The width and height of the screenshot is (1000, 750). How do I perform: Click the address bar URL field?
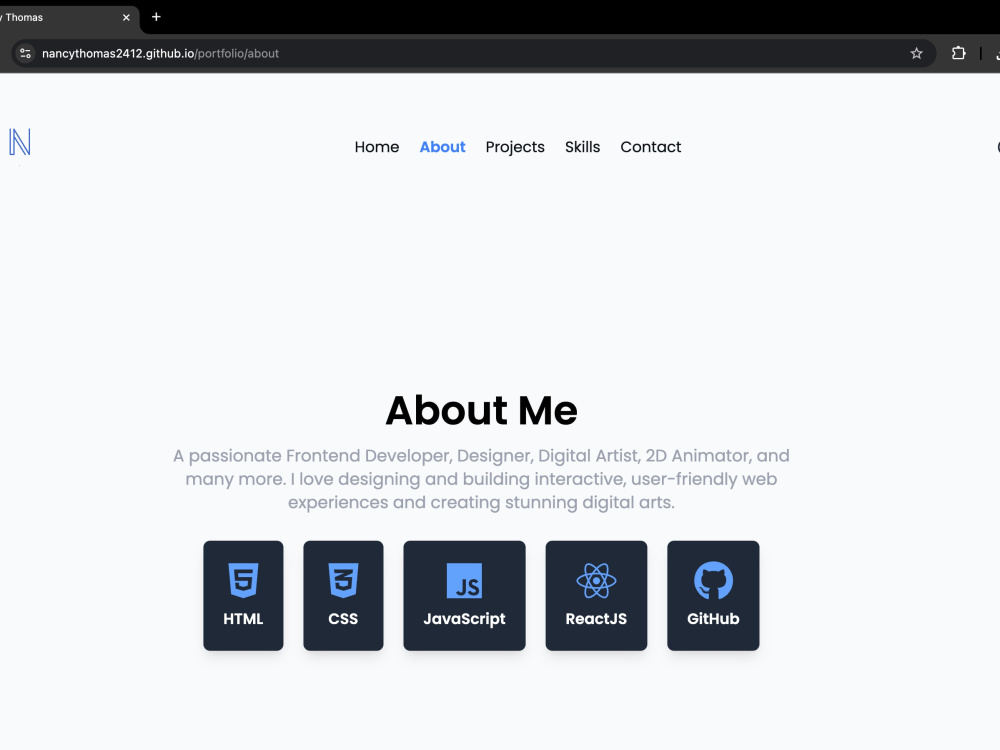coord(473,54)
